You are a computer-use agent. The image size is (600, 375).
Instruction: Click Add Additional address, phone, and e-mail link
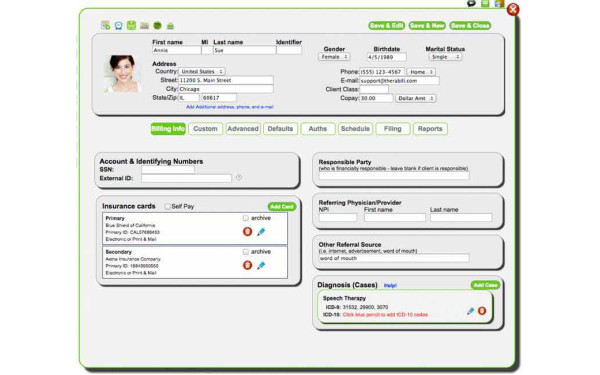(230, 107)
